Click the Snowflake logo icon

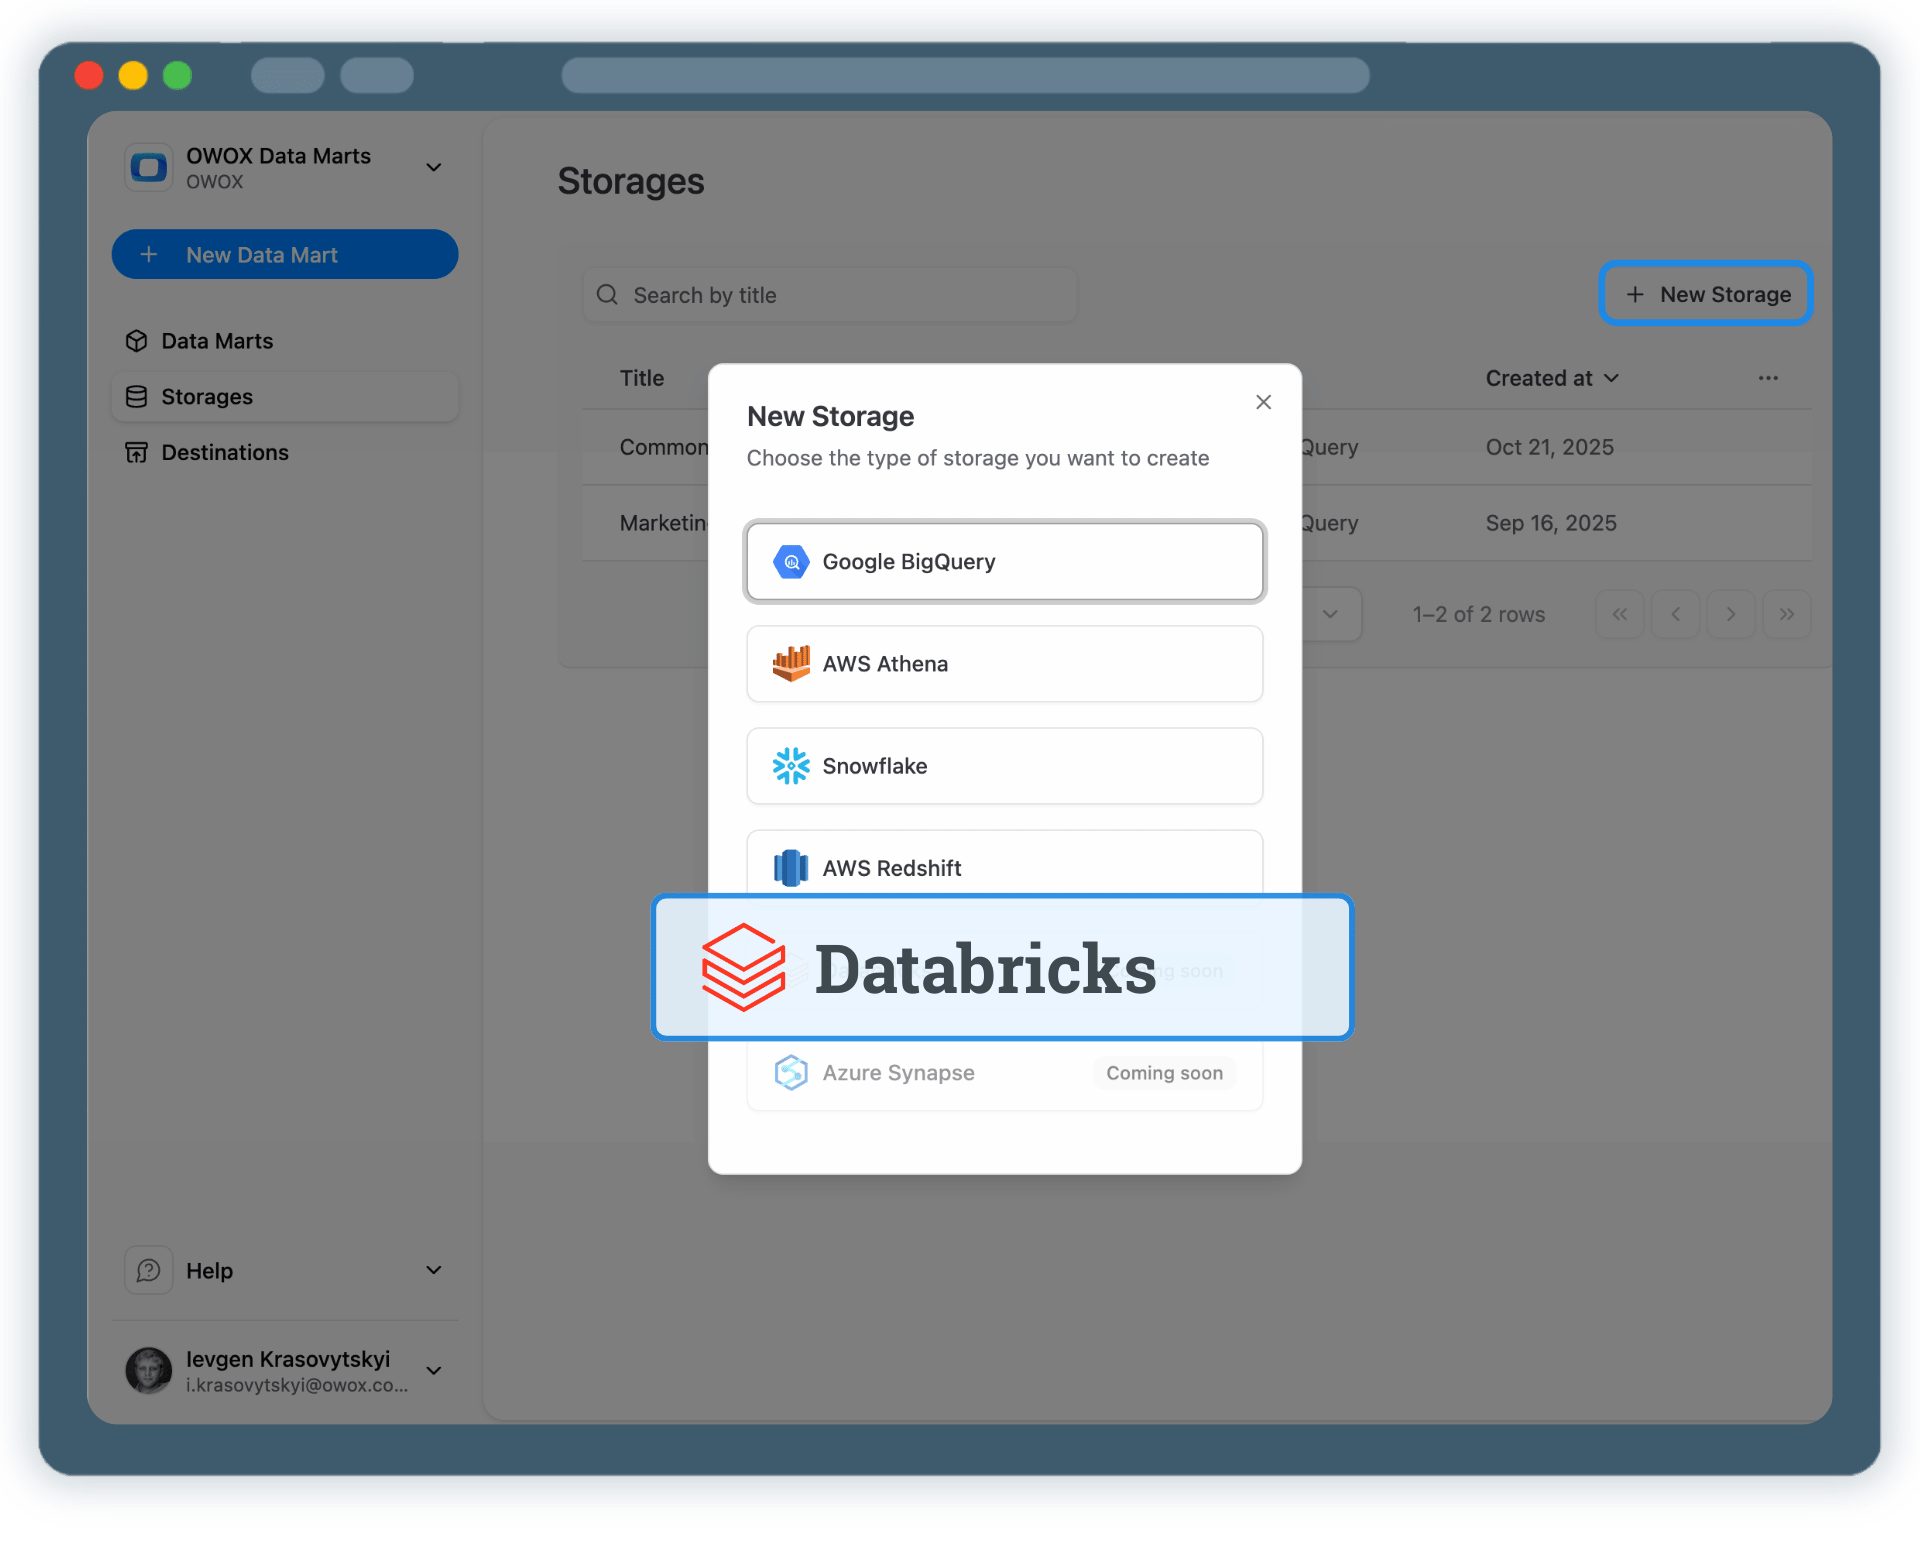pyautogui.click(x=791, y=766)
